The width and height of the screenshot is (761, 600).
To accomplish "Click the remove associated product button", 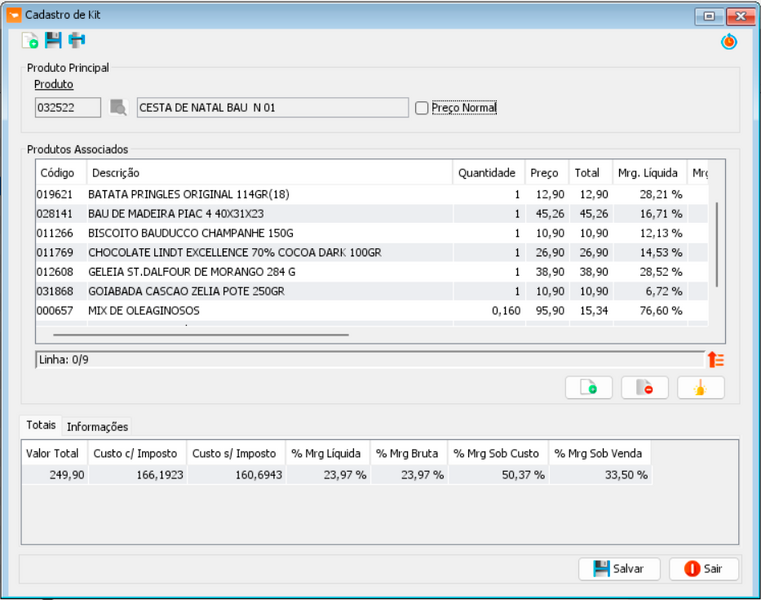I will pyautogui.click(x=645, y=388).
